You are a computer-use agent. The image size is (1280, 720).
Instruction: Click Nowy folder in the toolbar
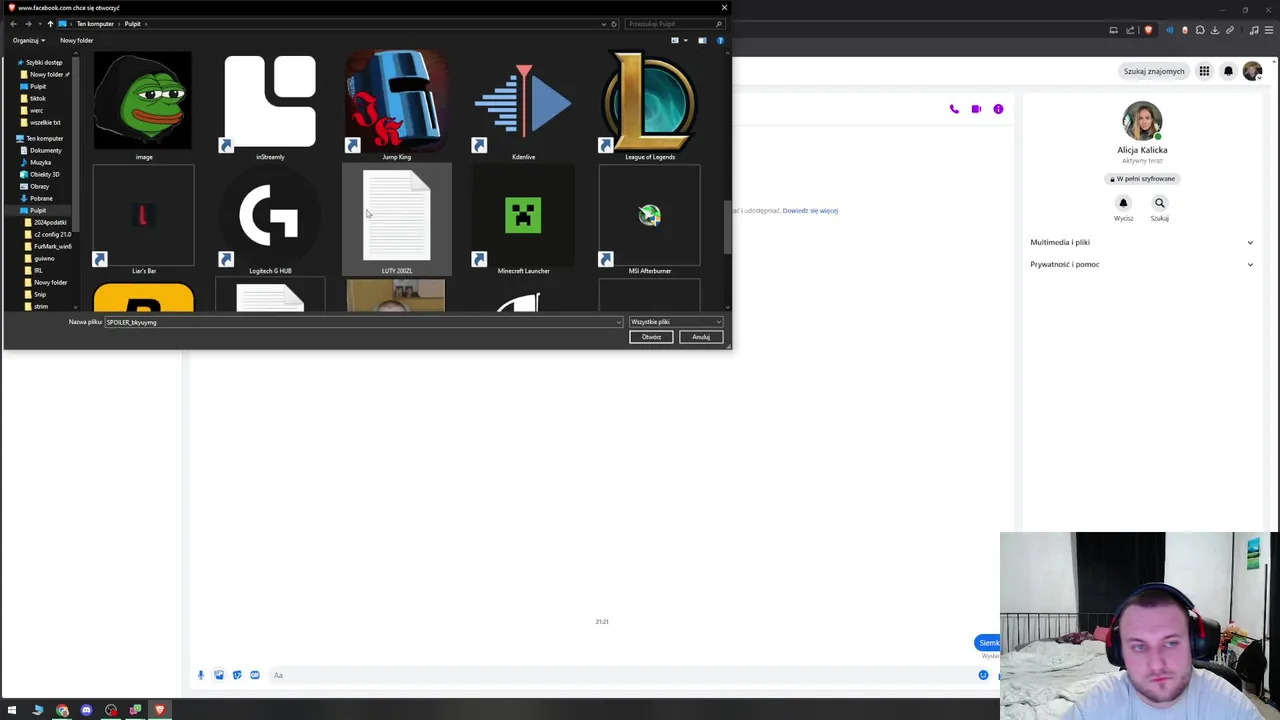pyautogui.click(x=77, y=40)
